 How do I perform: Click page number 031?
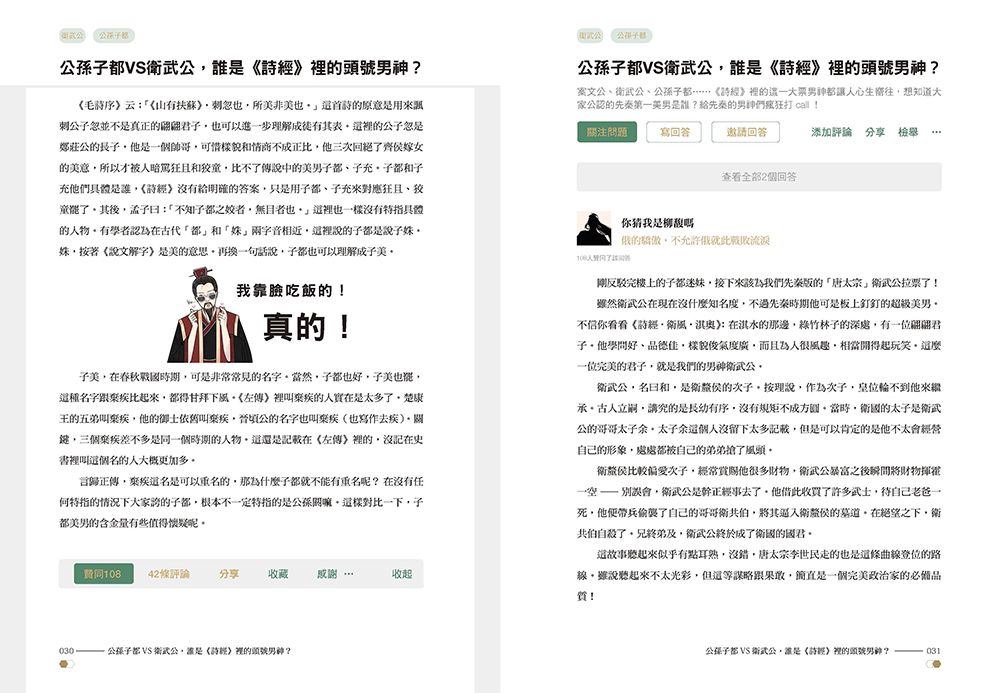pos(933,651)
